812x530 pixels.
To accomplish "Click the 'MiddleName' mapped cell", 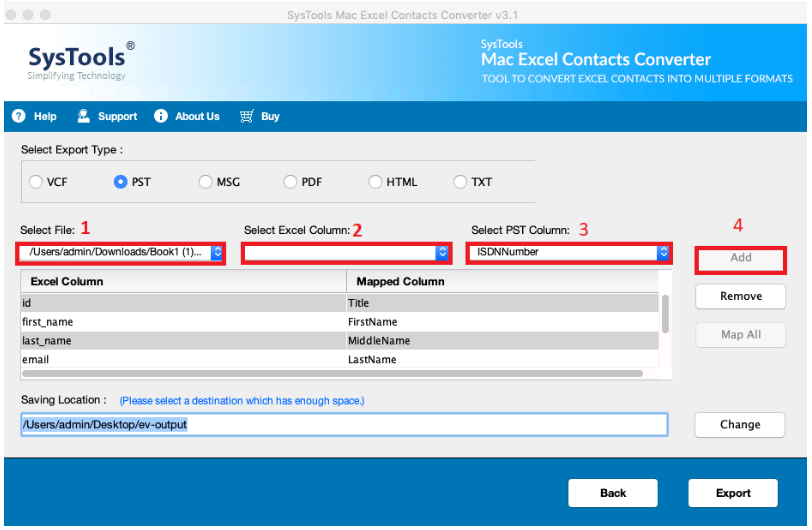I will coord(503,341).
